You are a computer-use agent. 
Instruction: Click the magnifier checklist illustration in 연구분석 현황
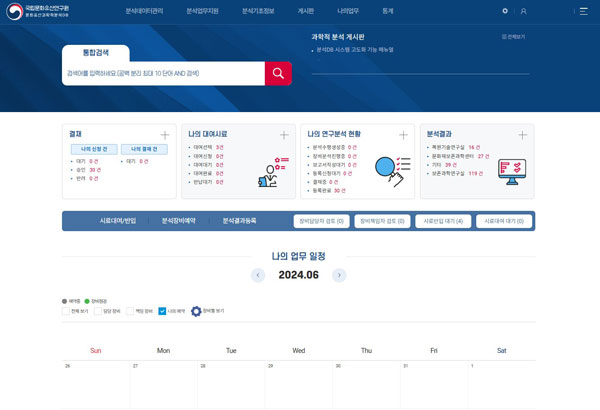393,172
